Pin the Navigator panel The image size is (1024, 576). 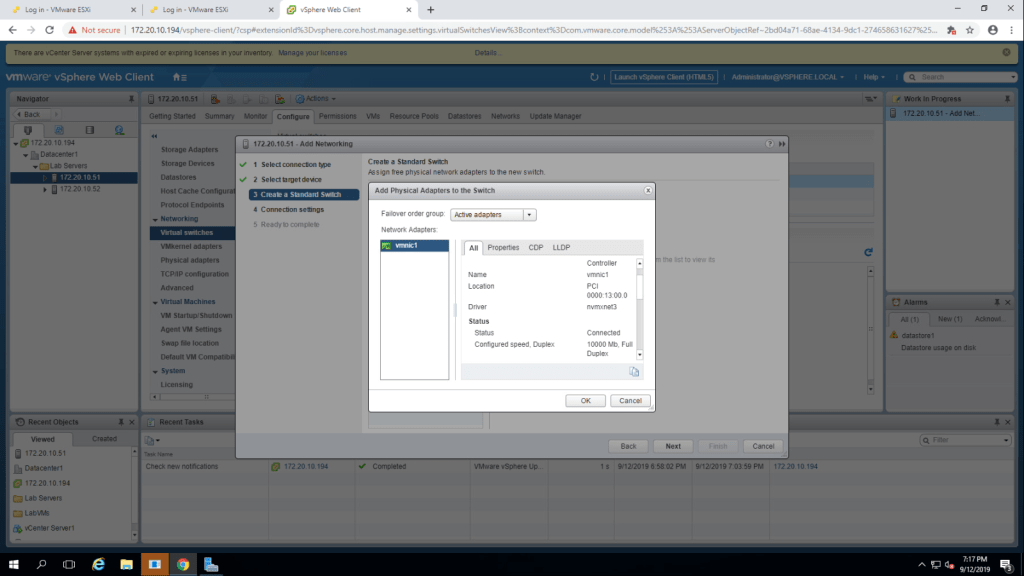point(130,99)
